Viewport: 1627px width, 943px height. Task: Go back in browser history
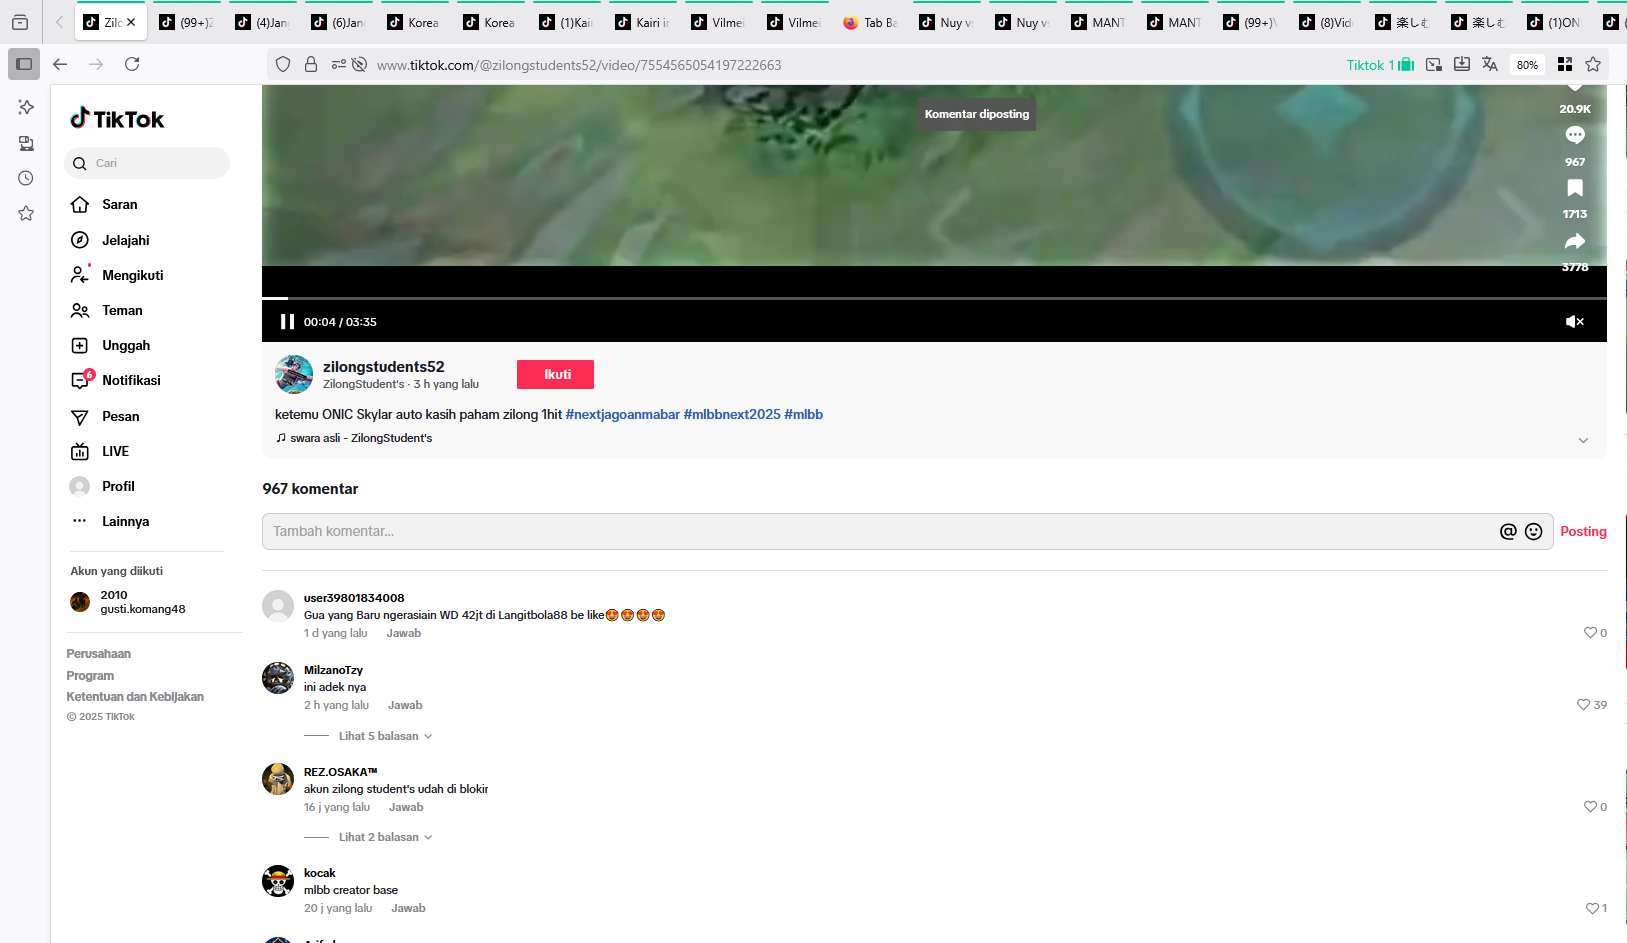click(60, 64)
